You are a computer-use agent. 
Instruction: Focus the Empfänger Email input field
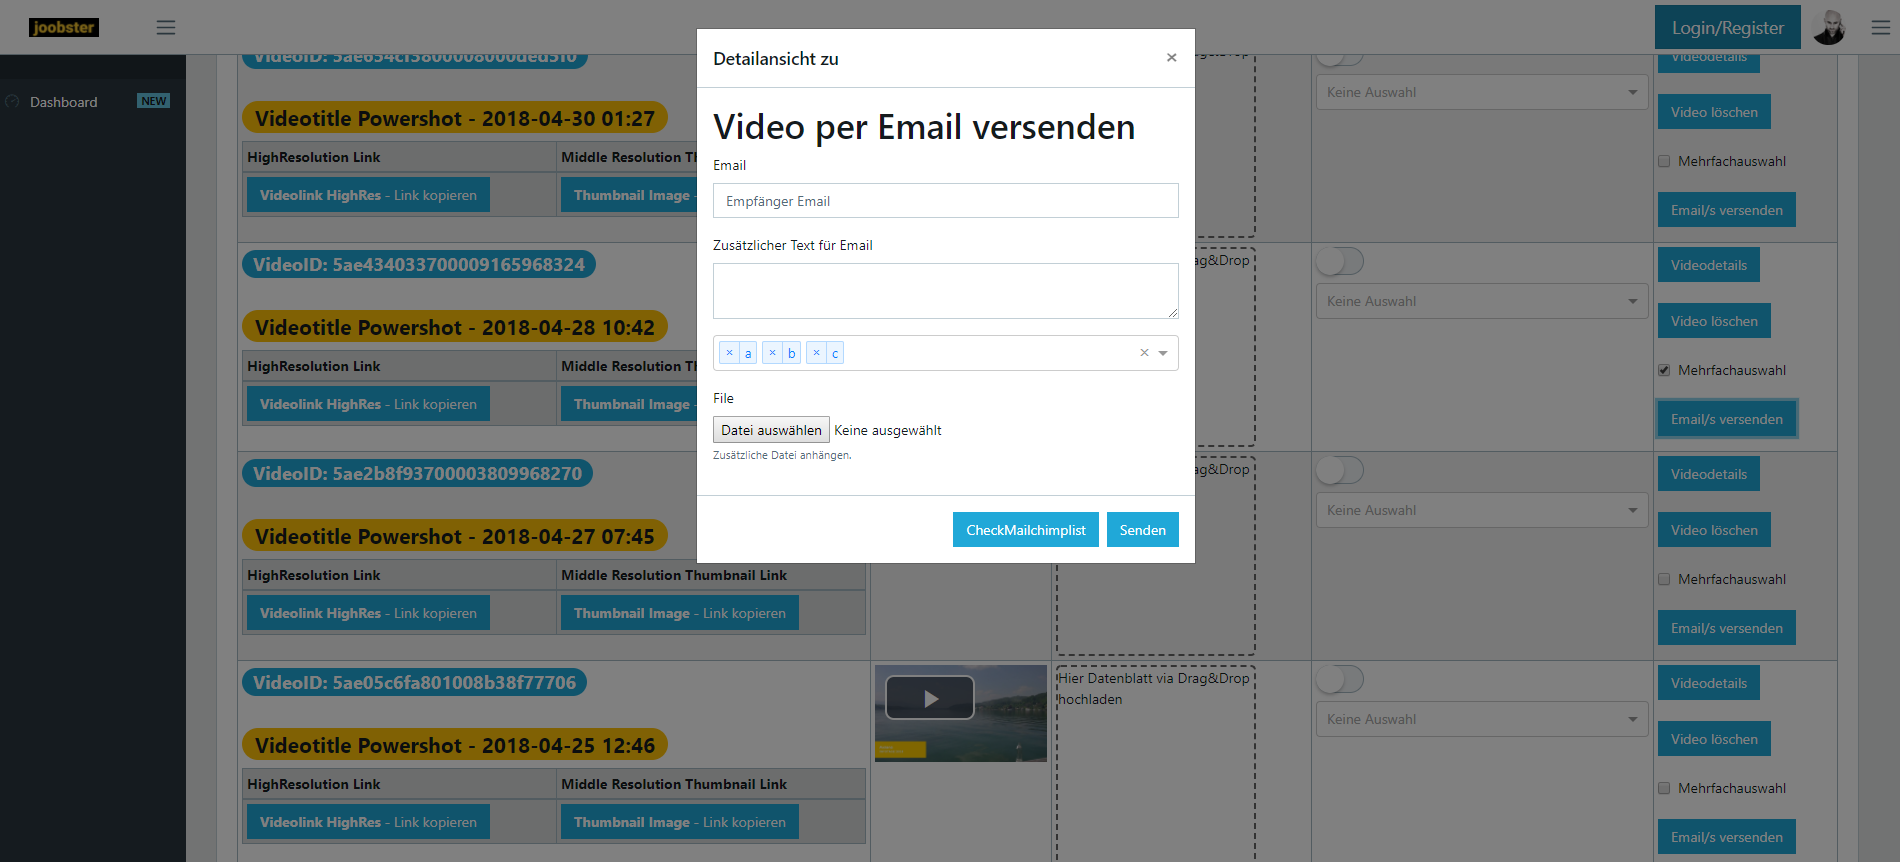[x=945, y=201]
